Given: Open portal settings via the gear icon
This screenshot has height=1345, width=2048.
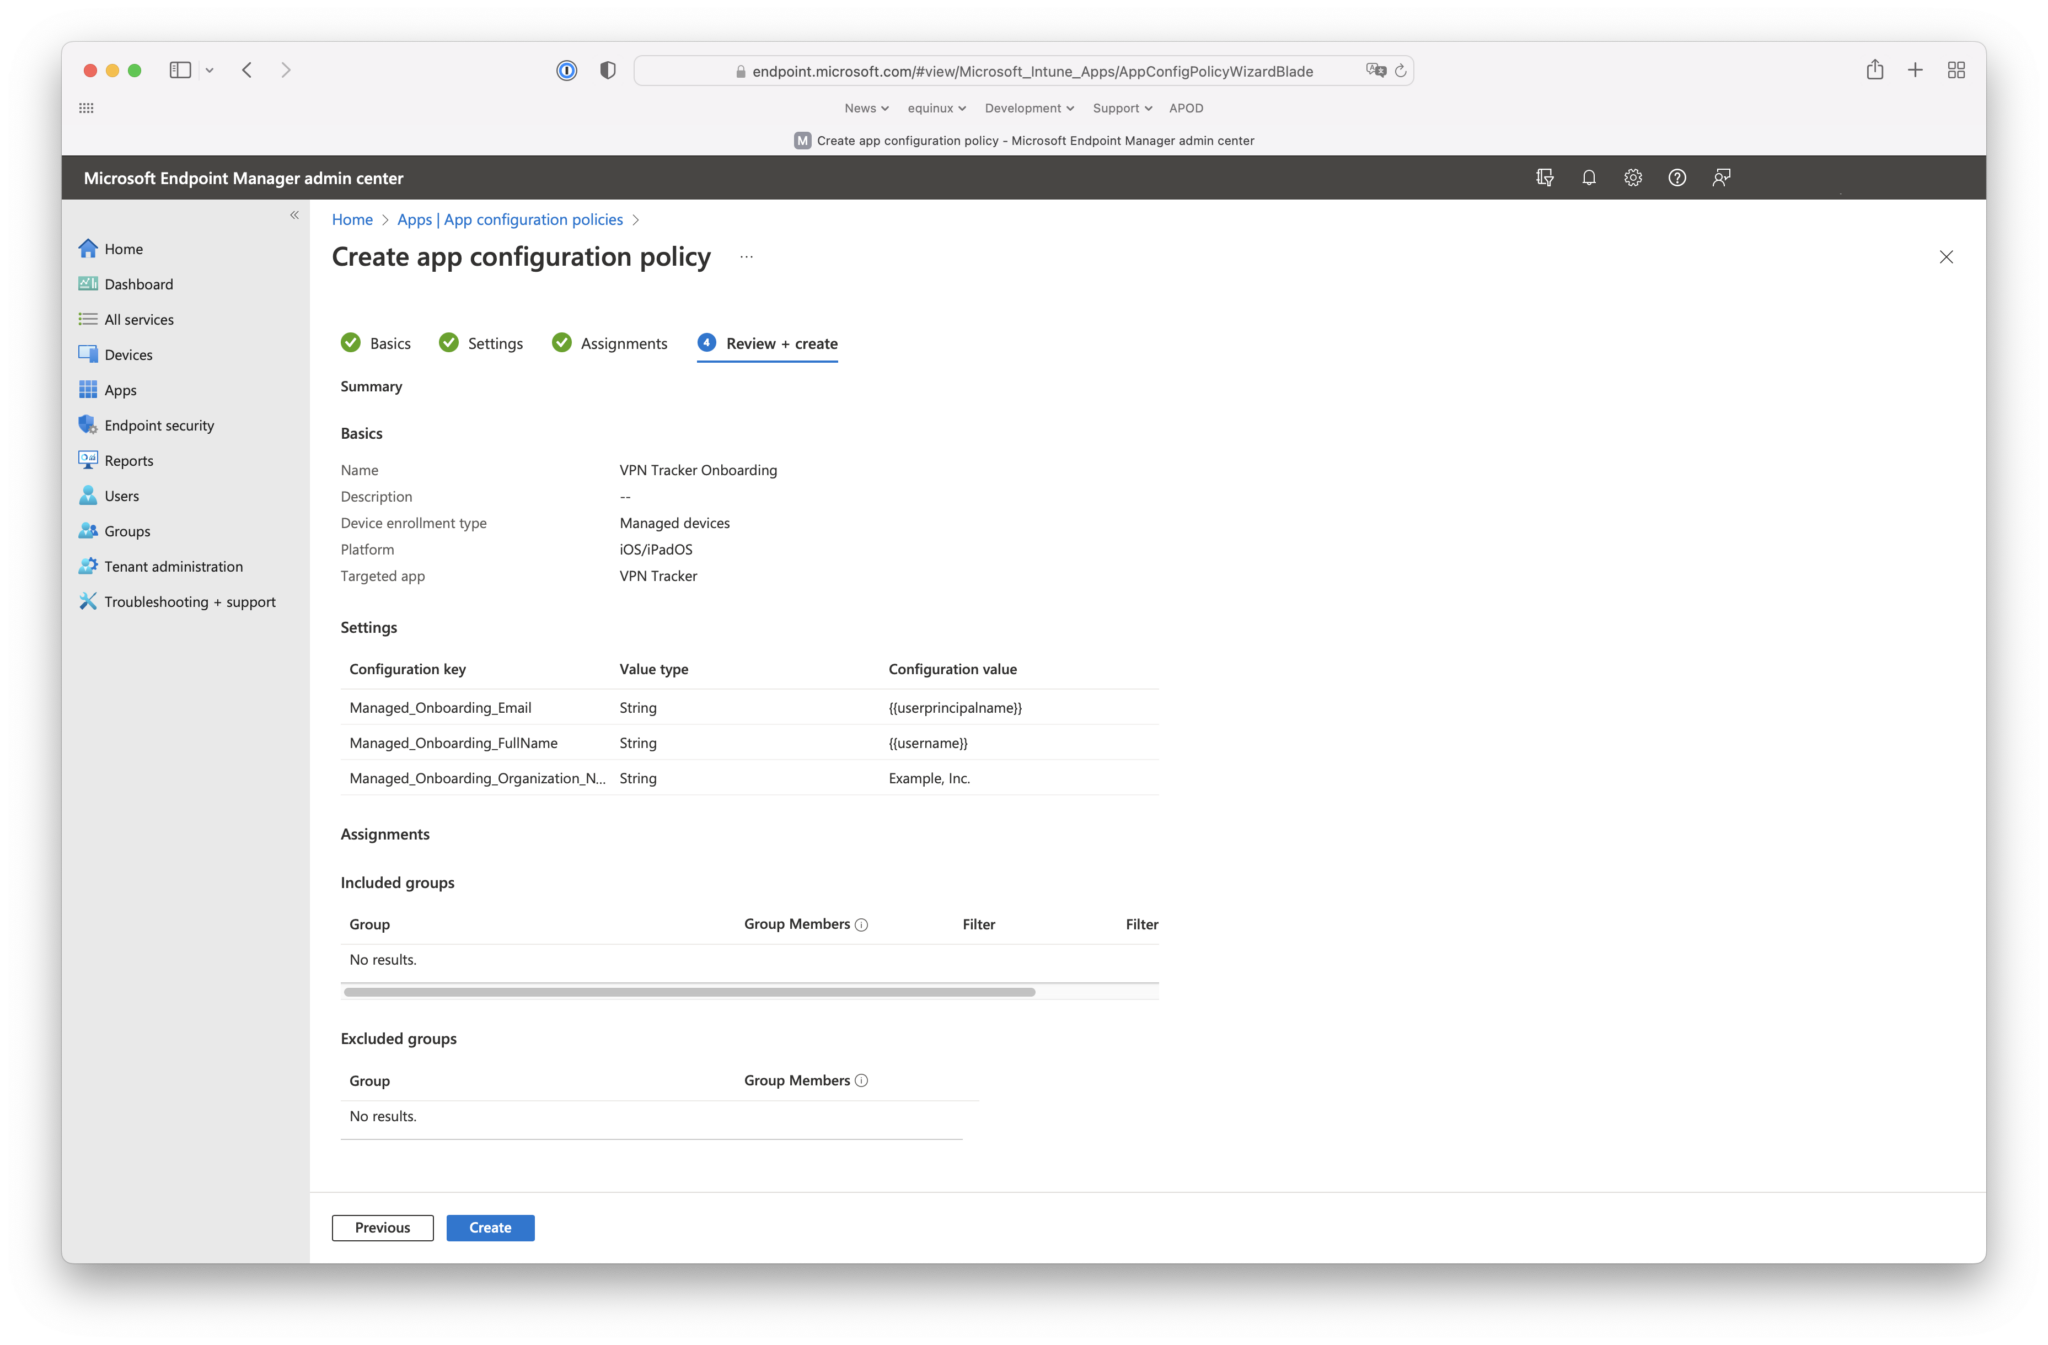Looking at the screenshot, I should 1632,177.
